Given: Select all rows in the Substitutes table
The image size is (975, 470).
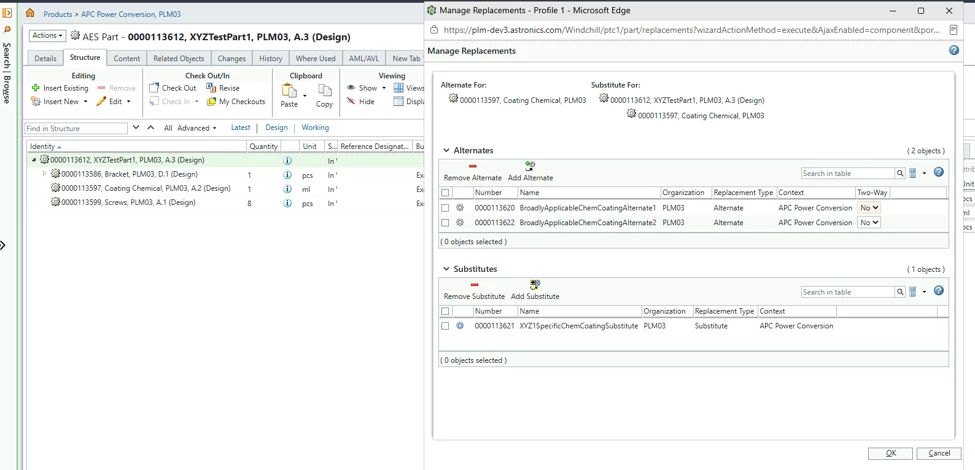Looking at the screenshot, I should (x=445, y=311).
